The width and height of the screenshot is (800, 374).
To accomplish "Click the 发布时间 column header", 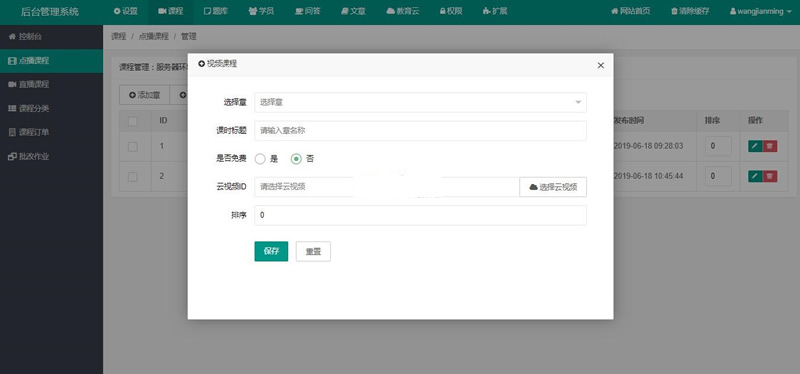I will (x=629, y=120).
